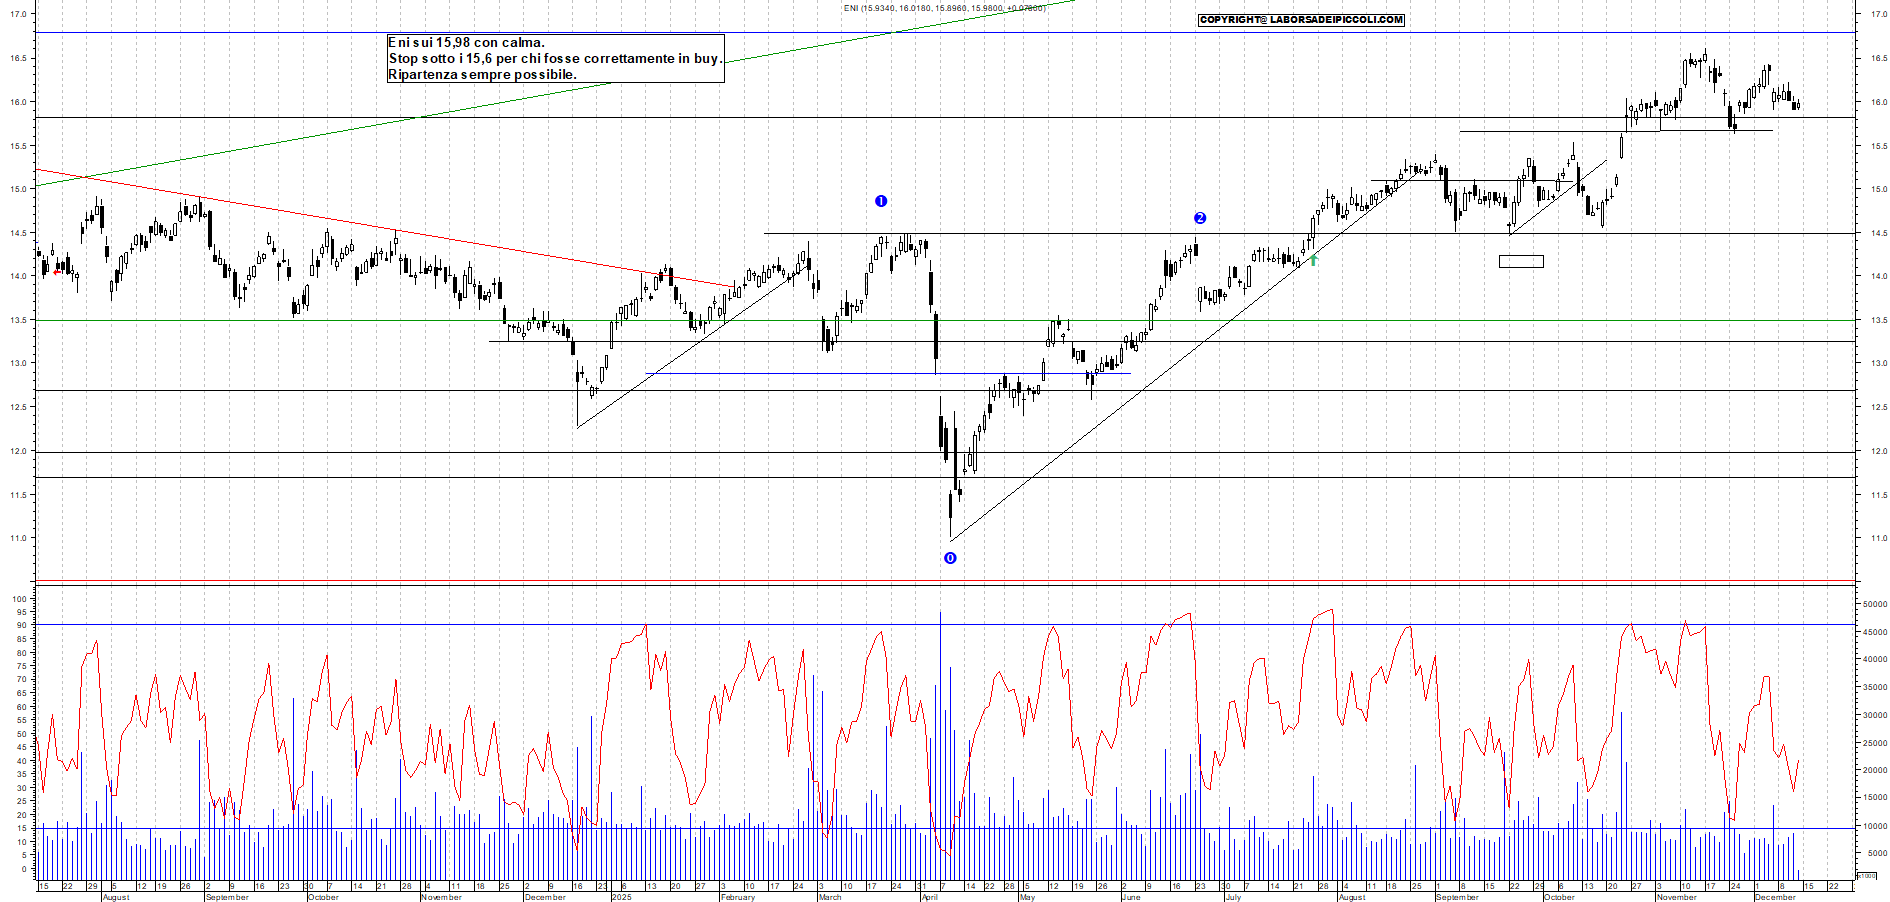
Task: Click the ENI price quote header
Action: 944,8
